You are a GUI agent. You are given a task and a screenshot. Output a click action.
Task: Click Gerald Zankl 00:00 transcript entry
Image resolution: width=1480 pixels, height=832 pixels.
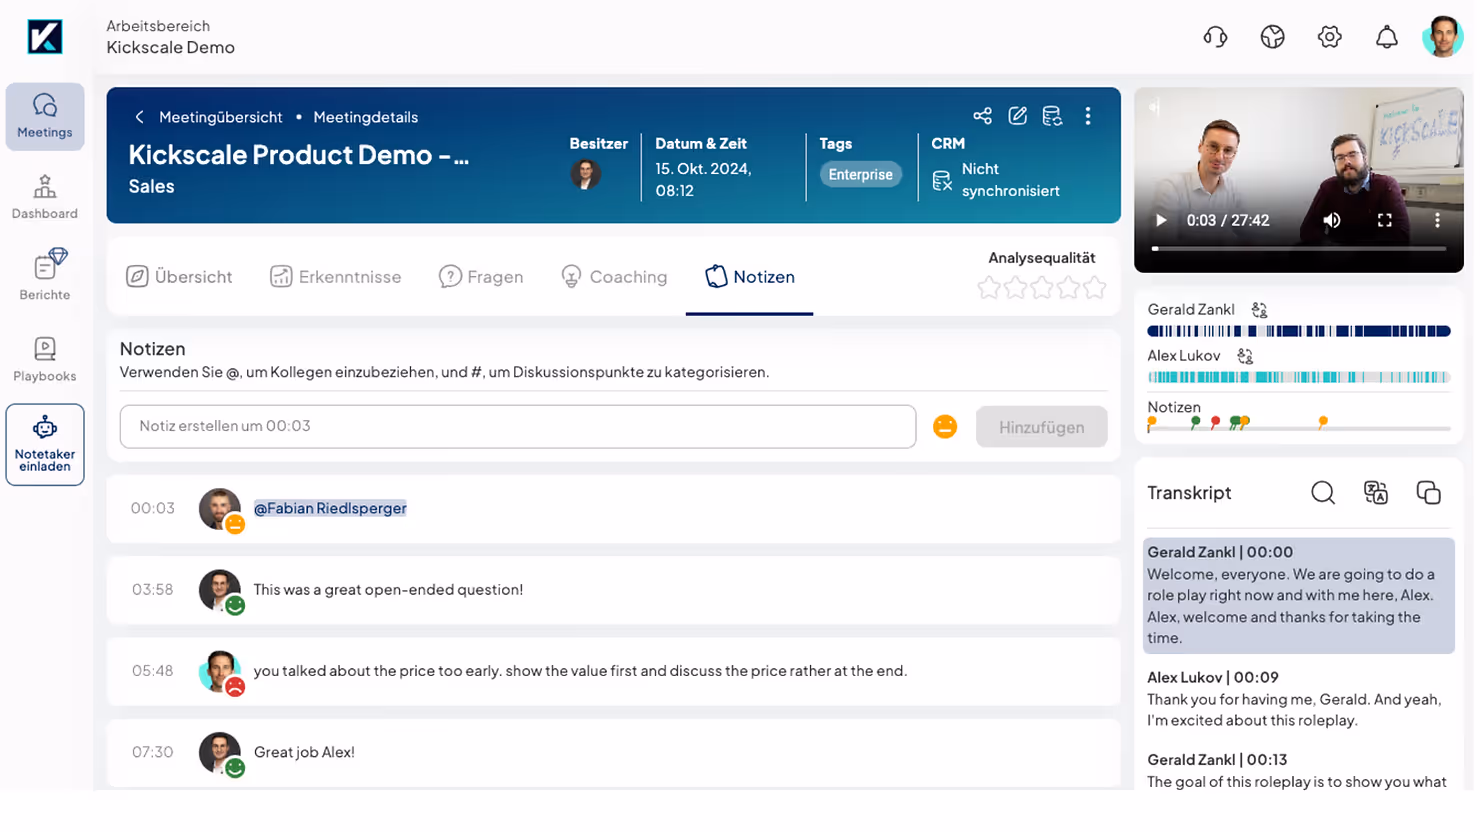(1299, 595)
